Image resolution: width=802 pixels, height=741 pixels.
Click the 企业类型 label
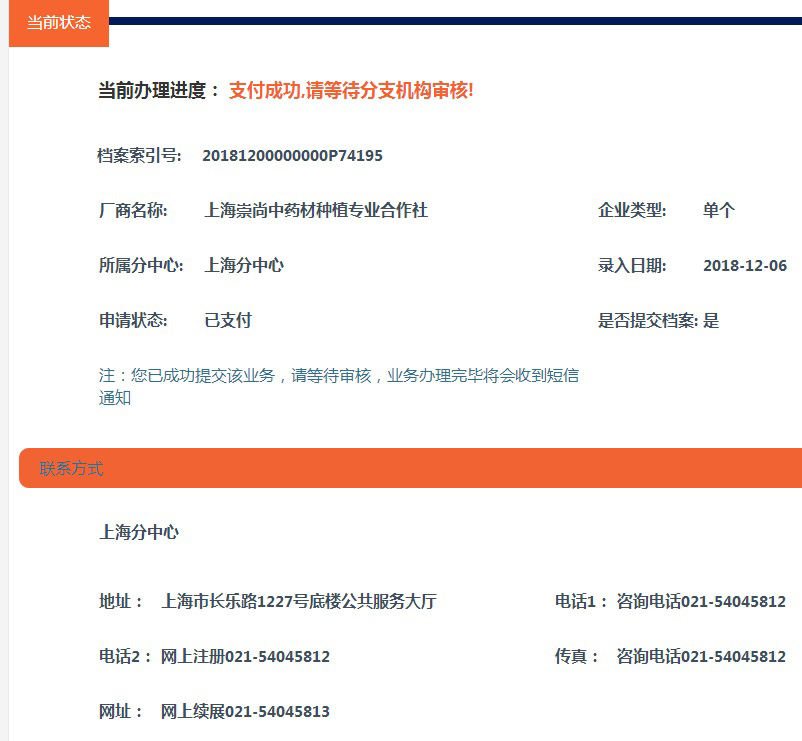pyautogui.click(x=632, y=210)
